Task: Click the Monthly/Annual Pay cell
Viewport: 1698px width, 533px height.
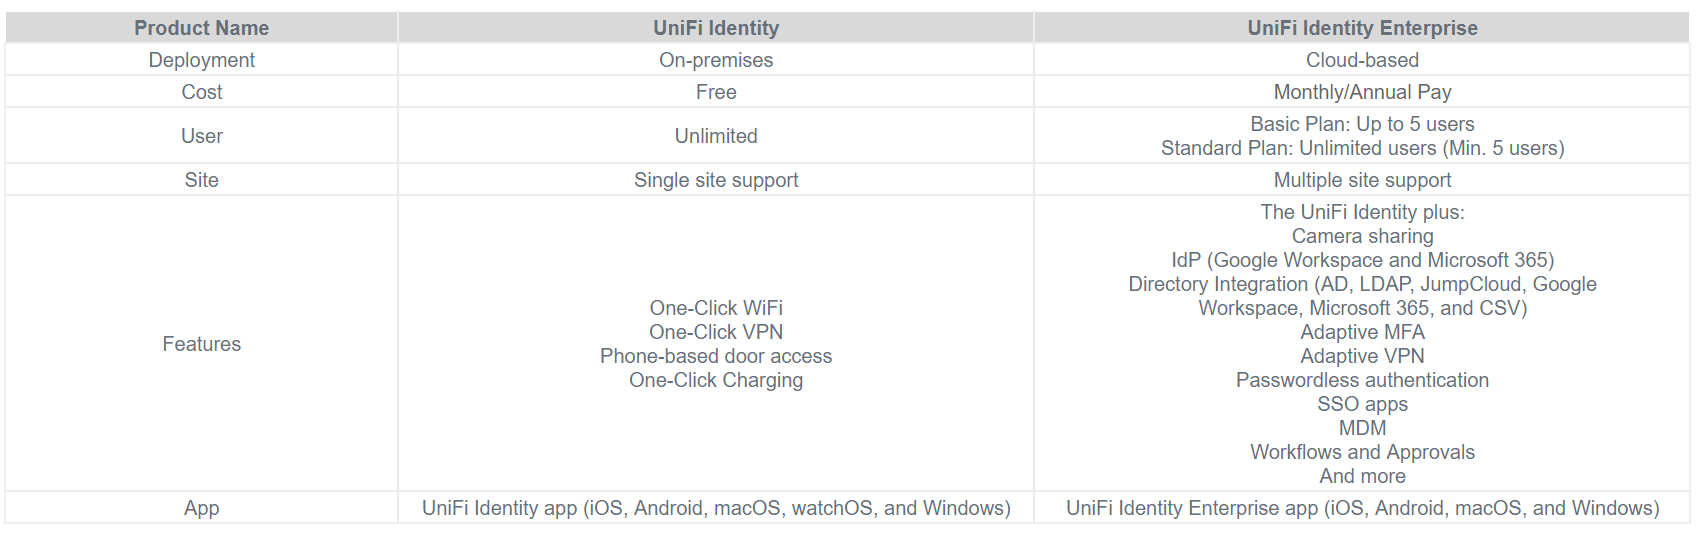Action: [1362, 92]
